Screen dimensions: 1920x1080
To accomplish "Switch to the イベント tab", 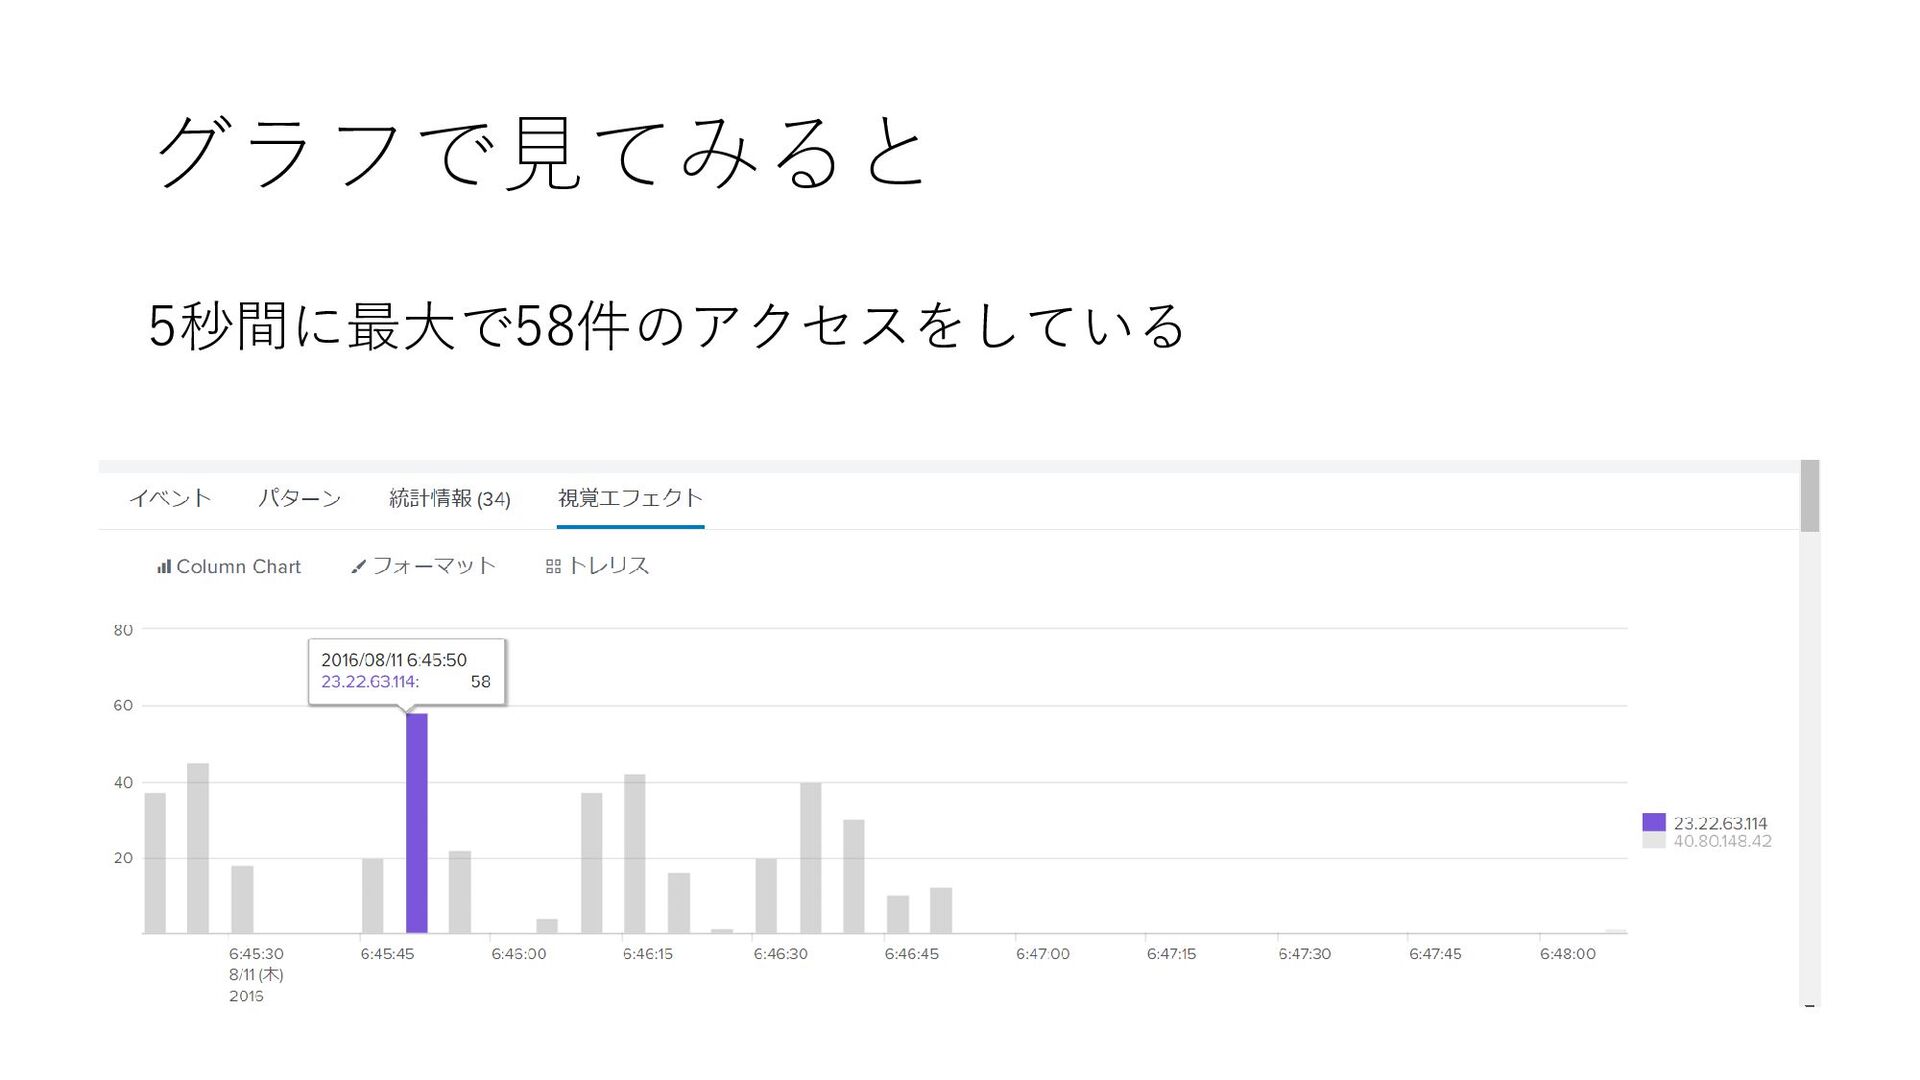I will pyautogui.click(x=170, y=498).
